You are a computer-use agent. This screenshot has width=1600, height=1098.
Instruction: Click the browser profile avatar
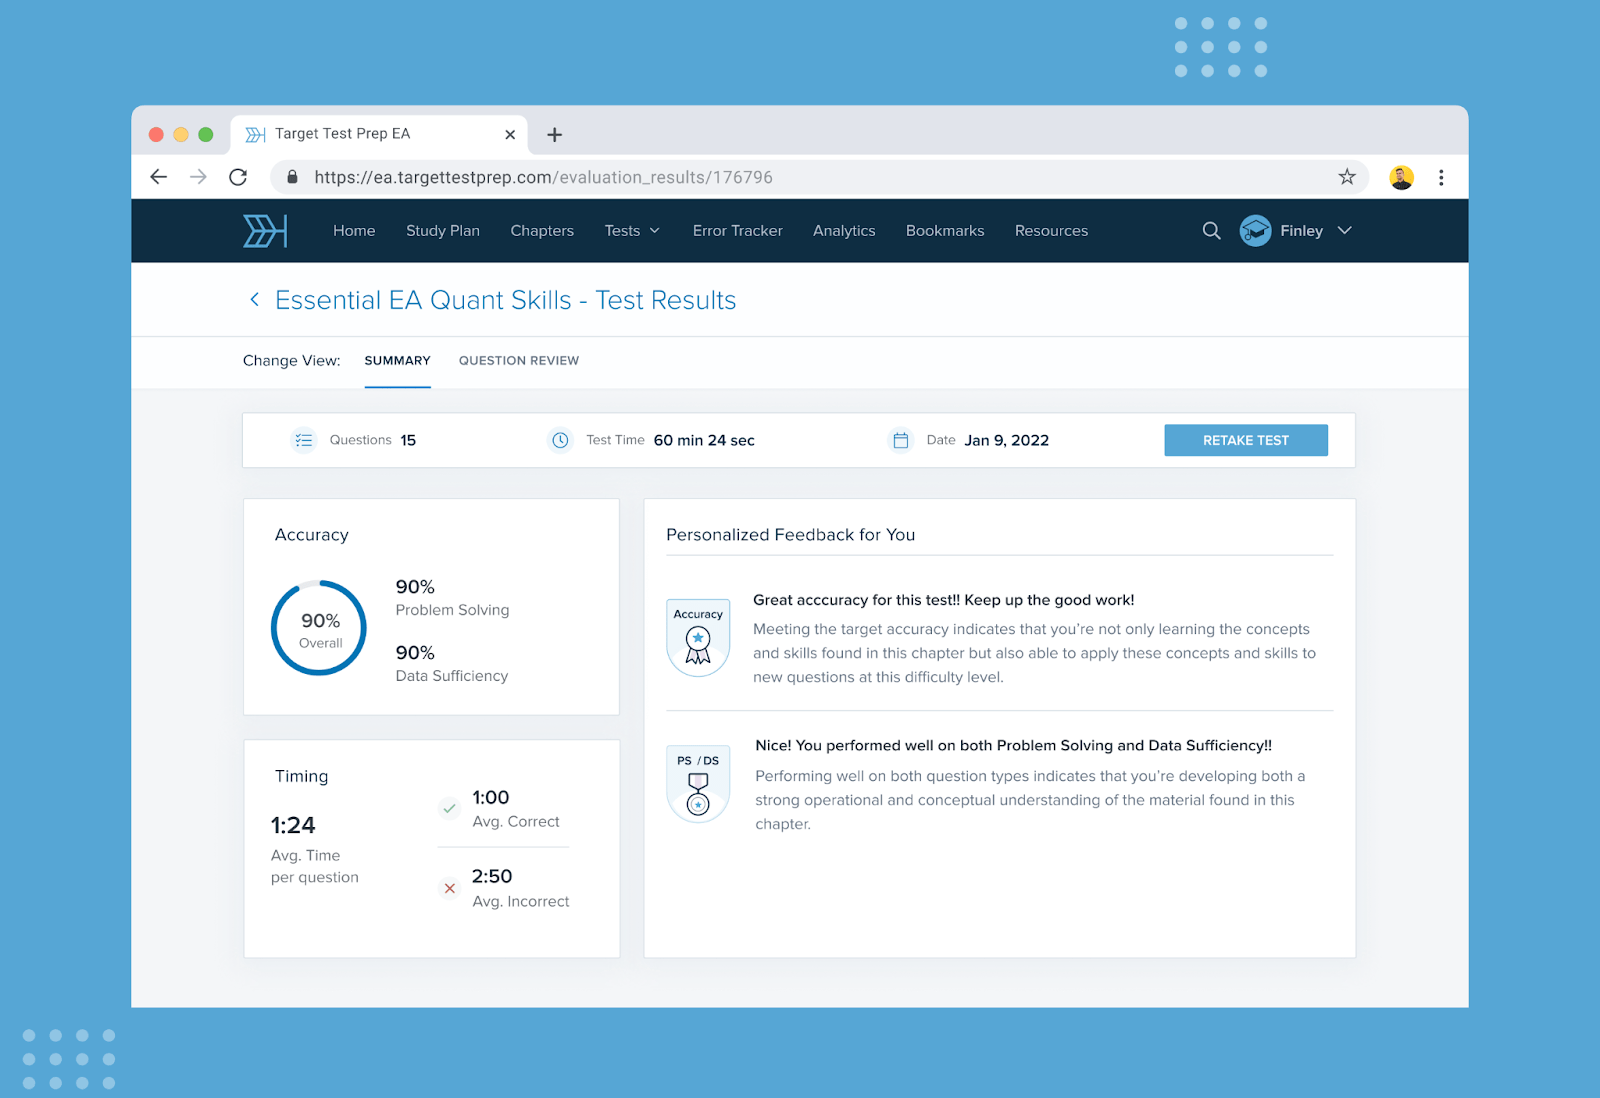pos(1401,177)
